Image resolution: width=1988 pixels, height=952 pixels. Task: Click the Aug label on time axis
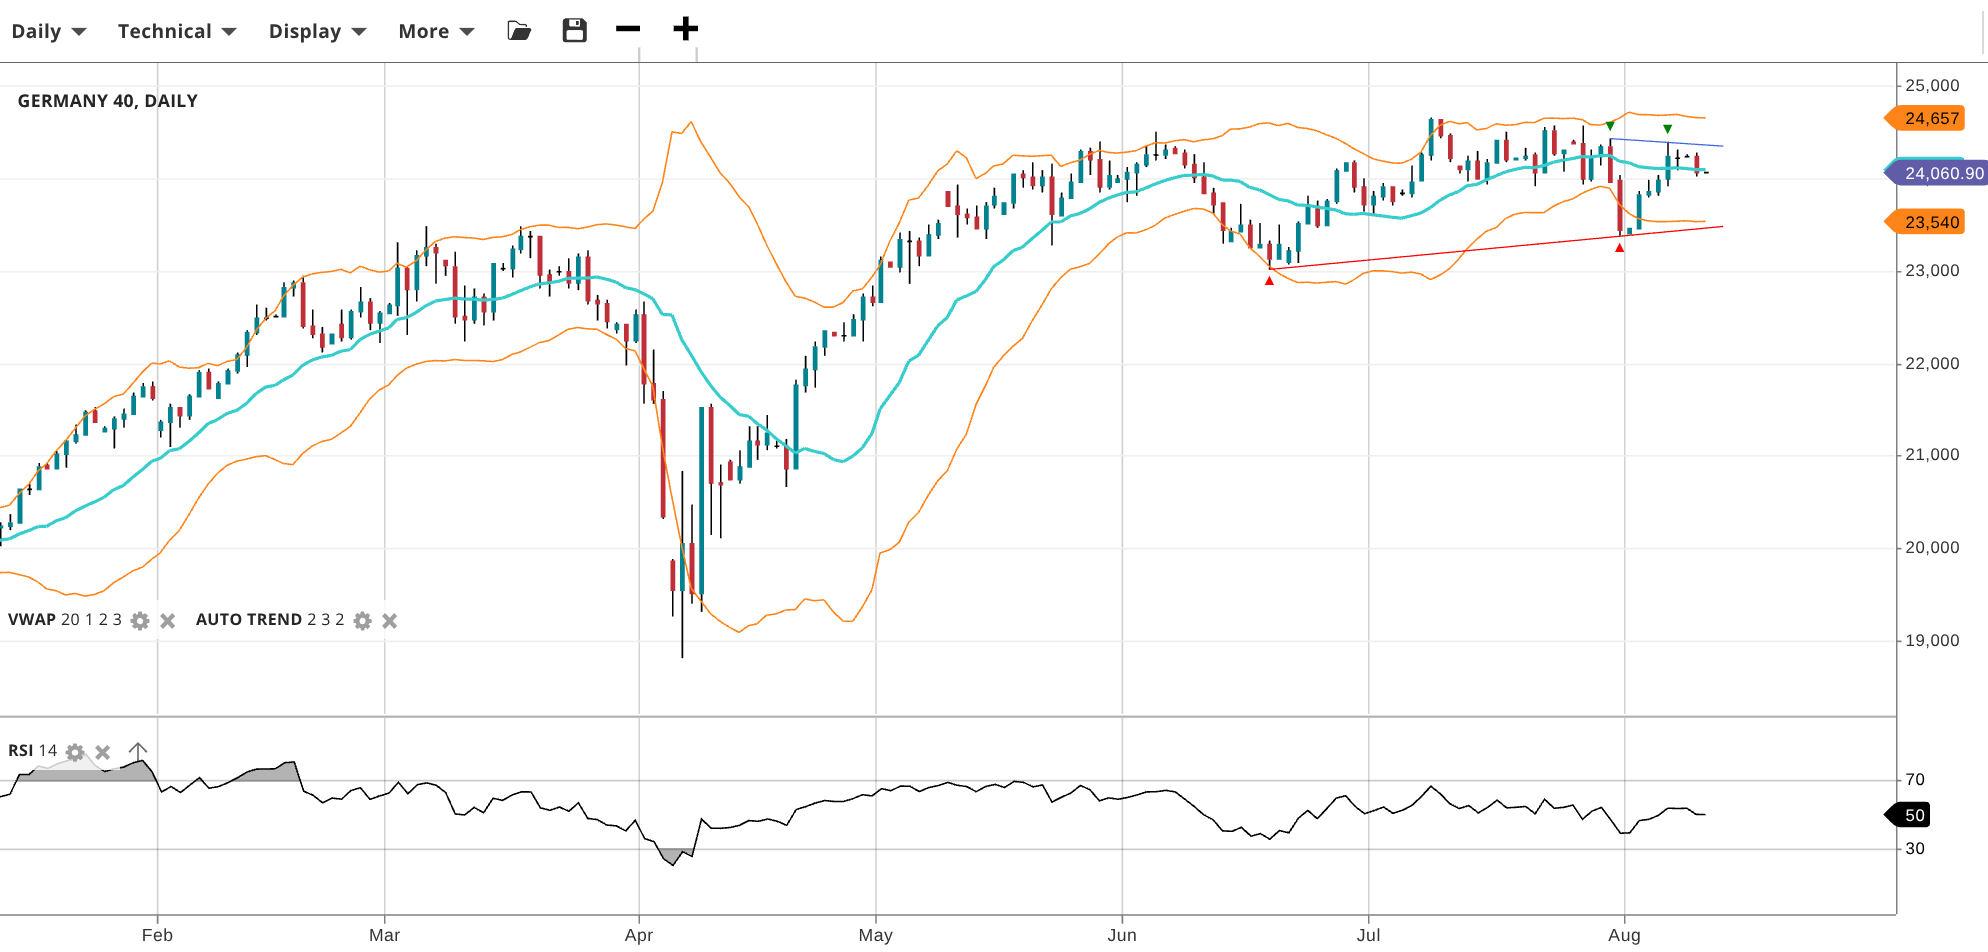(1624, 935)
